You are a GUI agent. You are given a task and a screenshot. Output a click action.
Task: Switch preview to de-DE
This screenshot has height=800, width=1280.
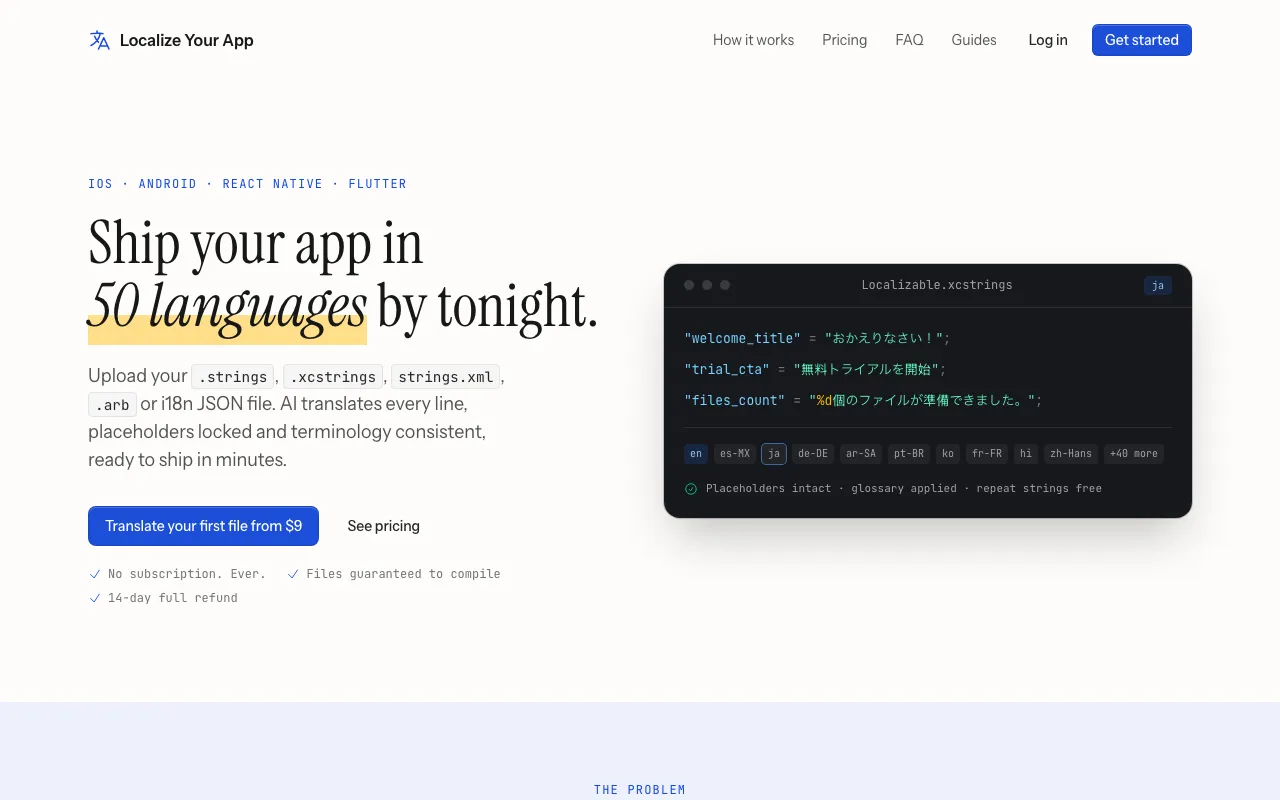pyautogui.click(x=813, y=454)
